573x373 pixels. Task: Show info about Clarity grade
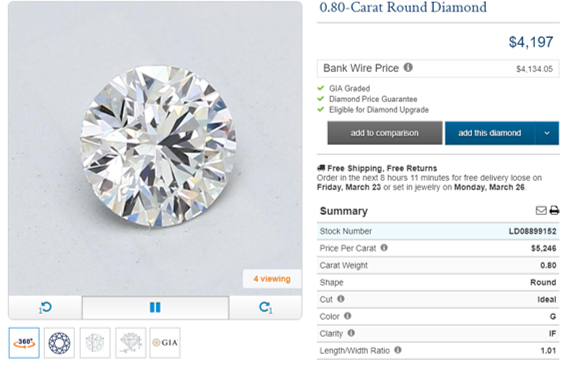(x=351, y=333)
